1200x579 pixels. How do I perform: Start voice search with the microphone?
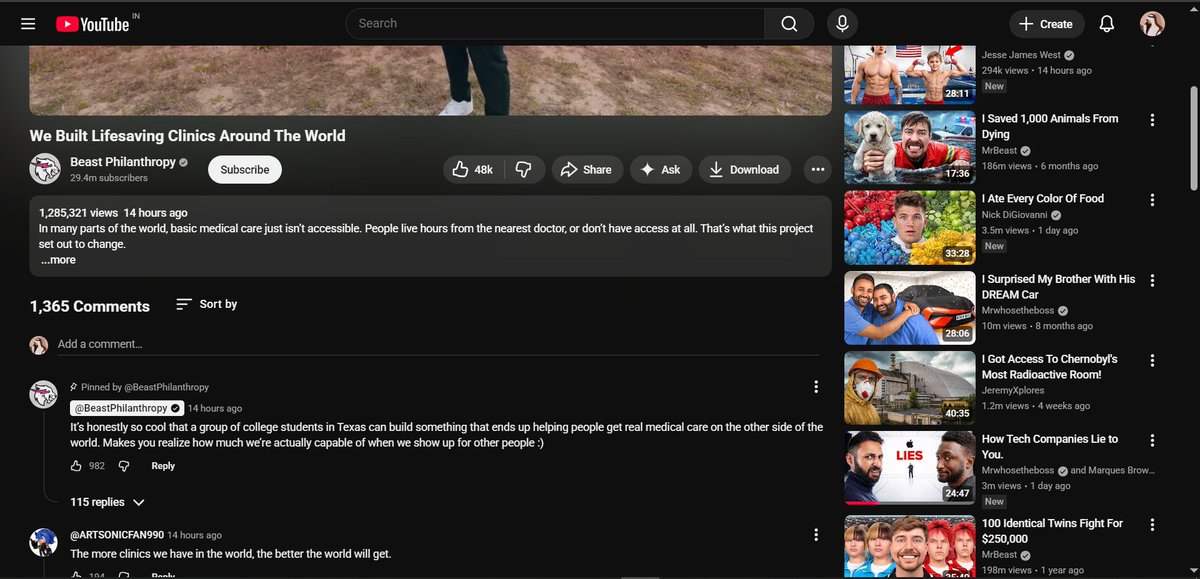coord(842,24)
